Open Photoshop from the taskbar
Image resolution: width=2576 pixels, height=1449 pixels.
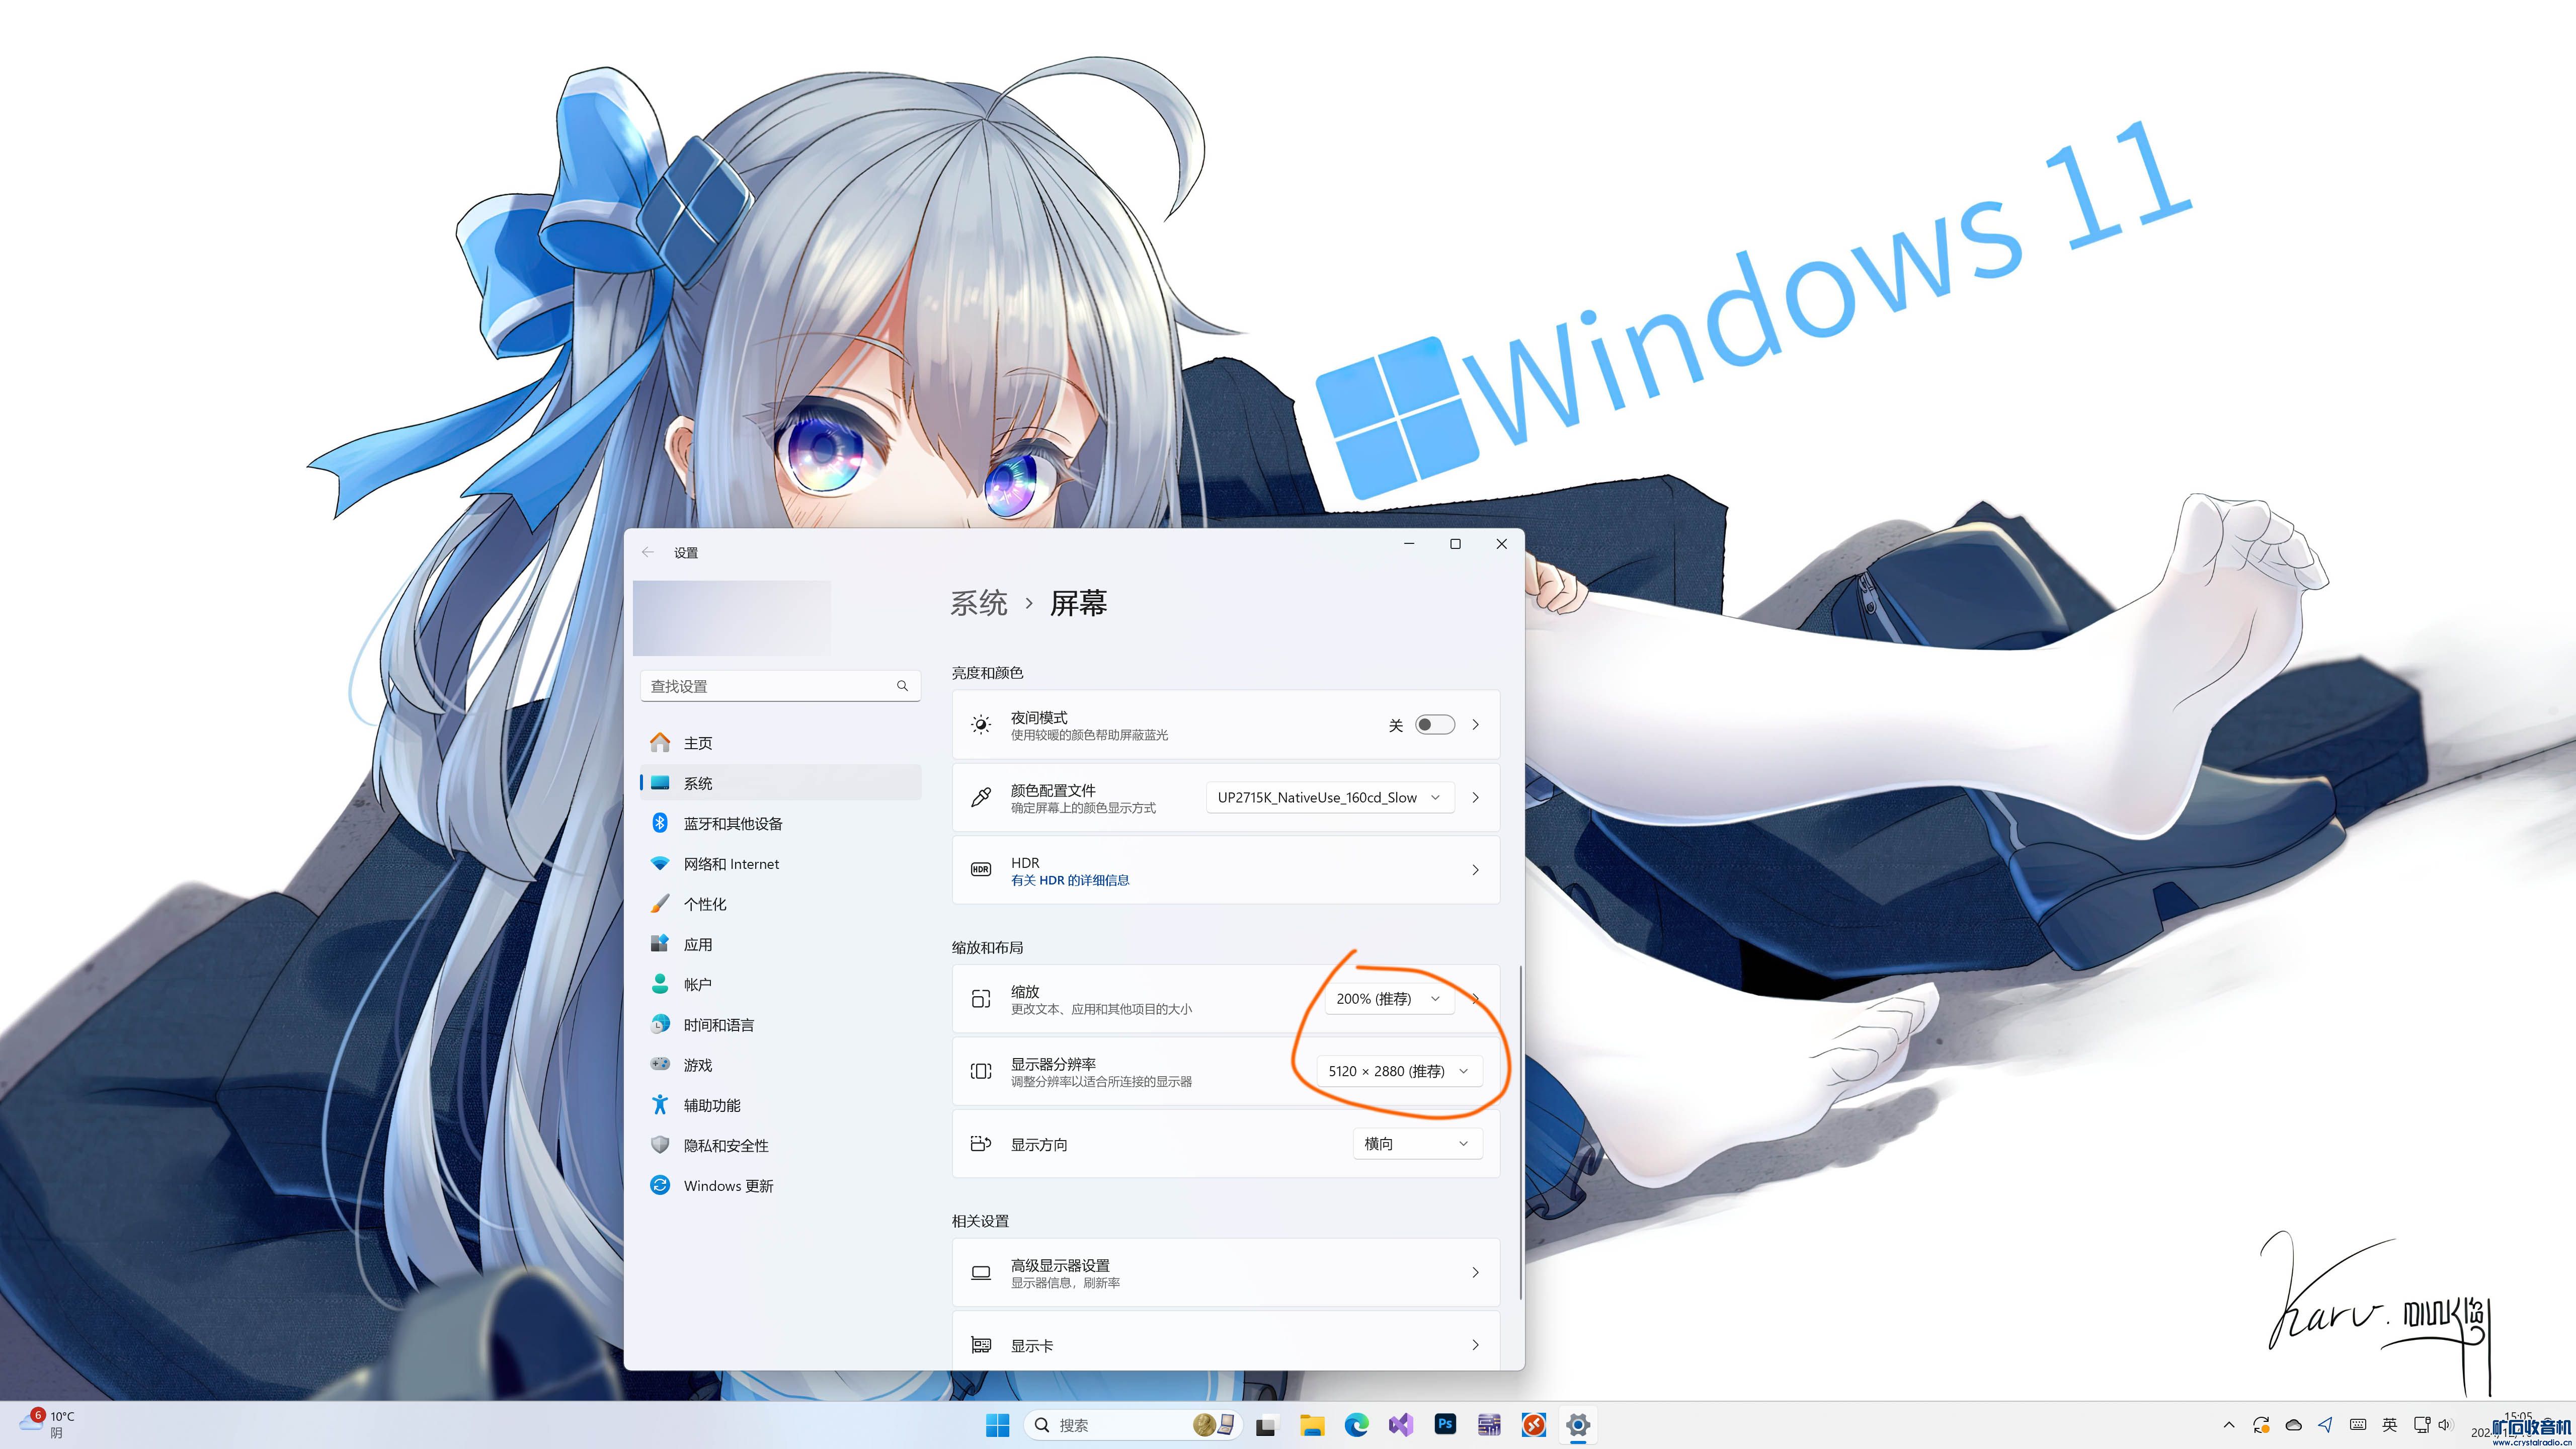[x=1445, y=1424]
